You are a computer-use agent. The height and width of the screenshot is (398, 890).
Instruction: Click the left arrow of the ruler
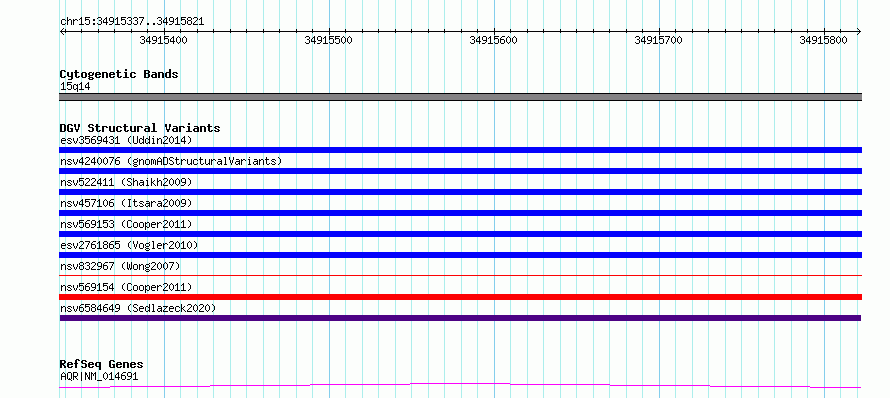[62, 31]
